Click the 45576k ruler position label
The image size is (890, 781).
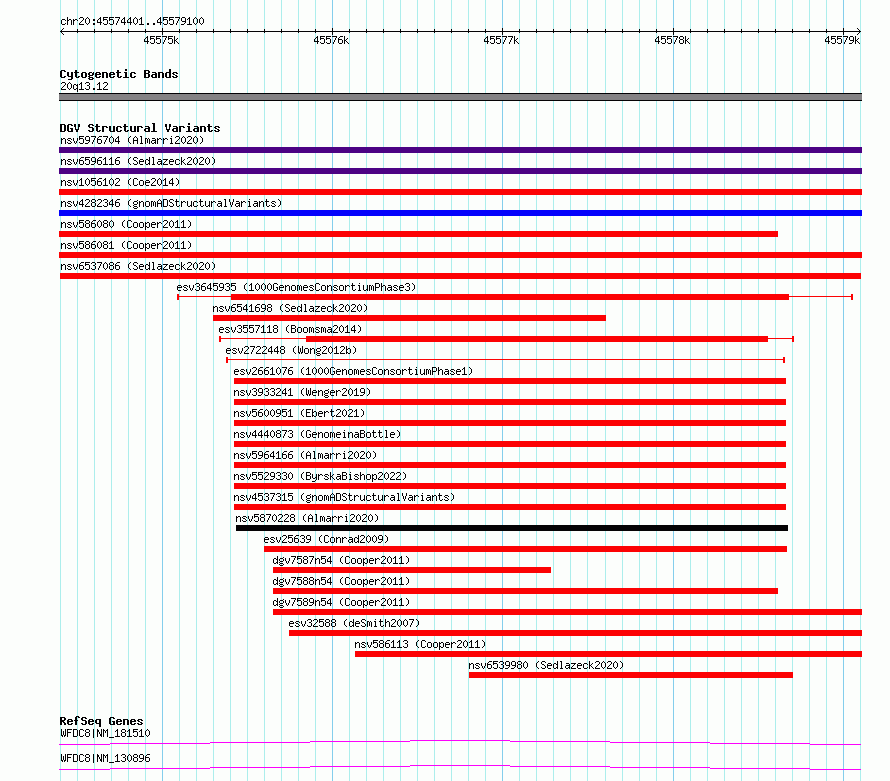pos(331,40)
